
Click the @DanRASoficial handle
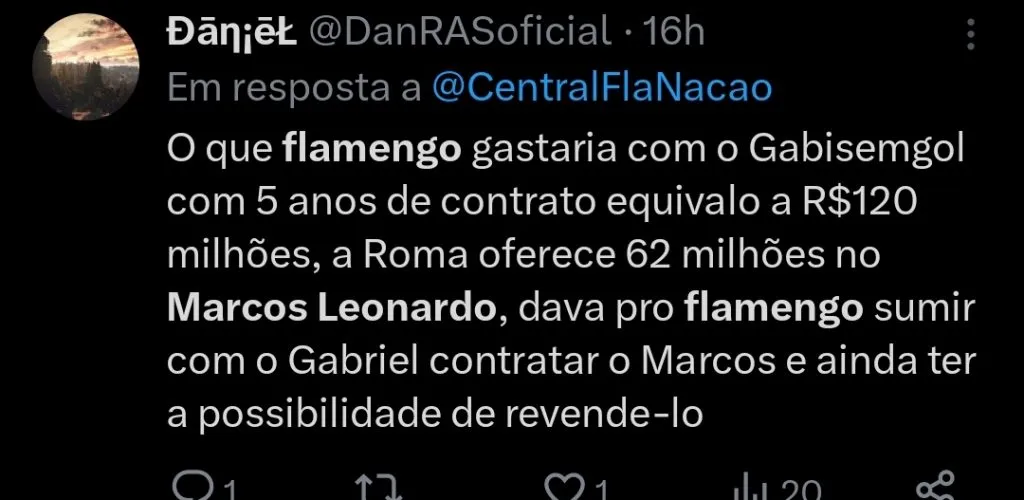460,32
